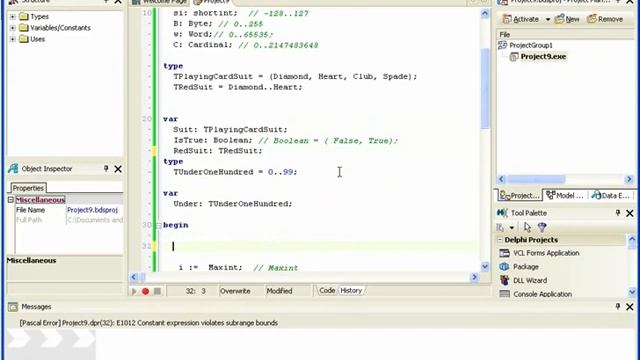Click Tool Palette scroll up arrow
640x360 pixels.
pos(632,239)
